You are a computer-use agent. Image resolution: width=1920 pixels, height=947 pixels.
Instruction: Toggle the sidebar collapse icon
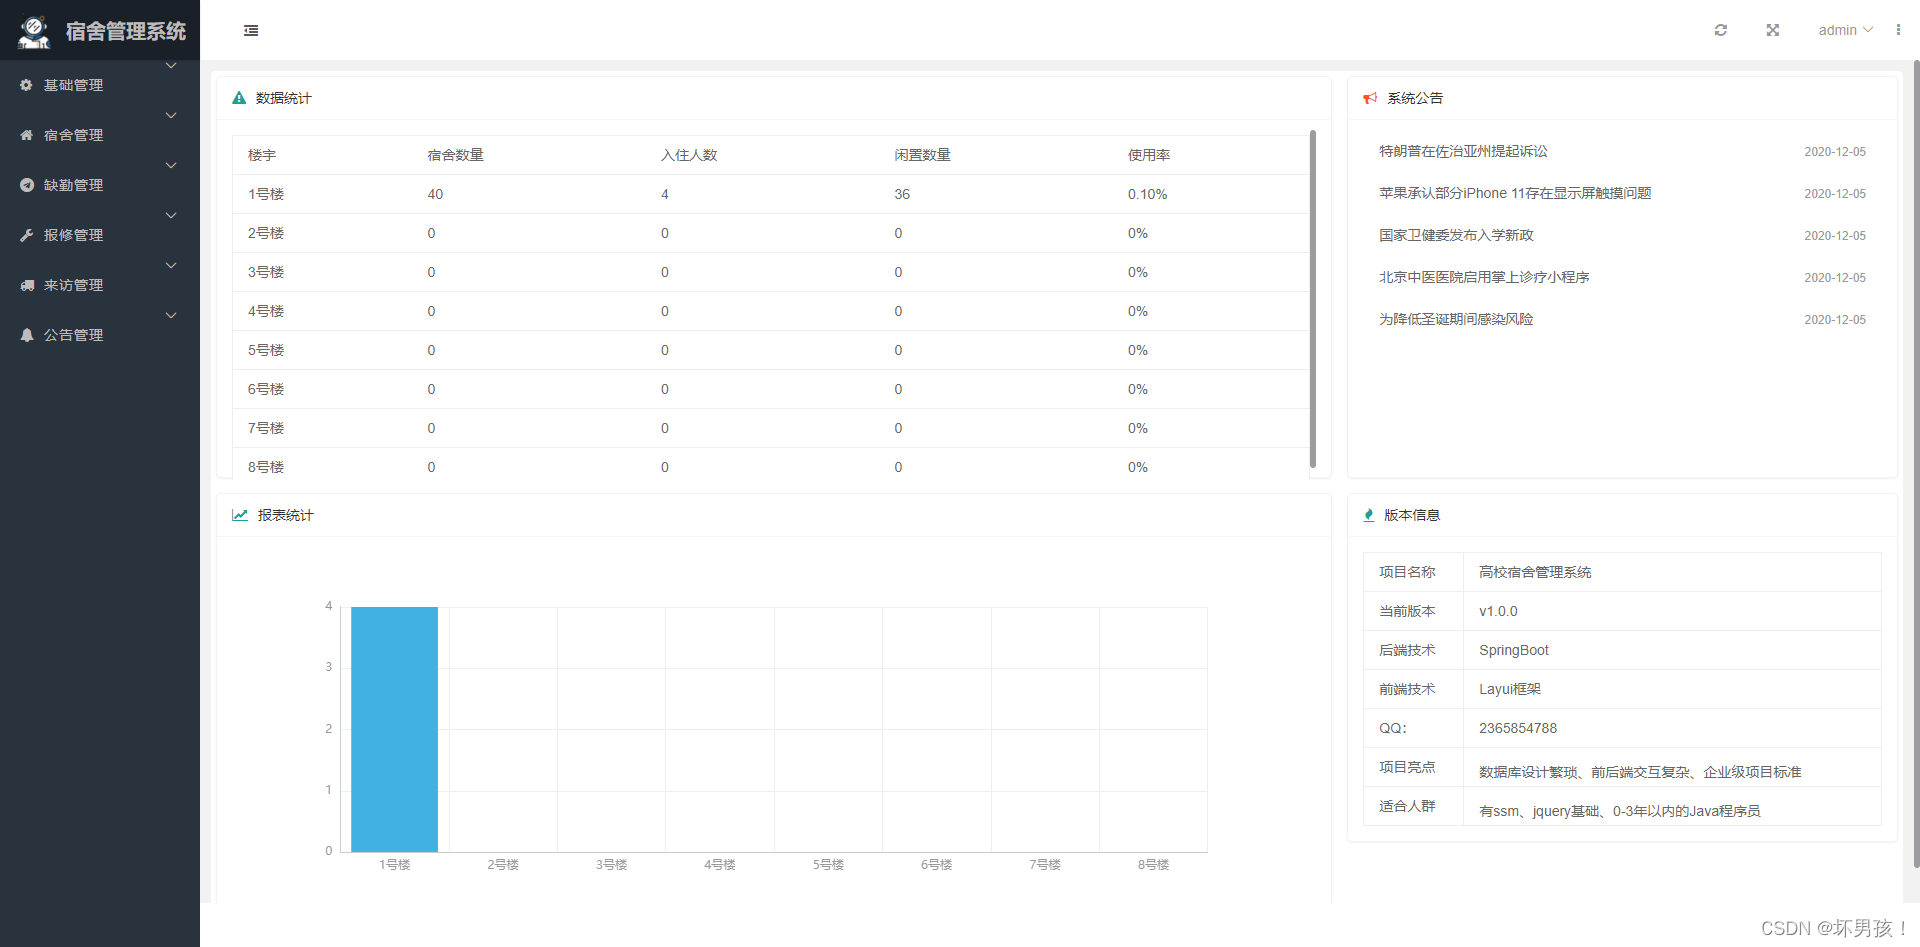251,31
